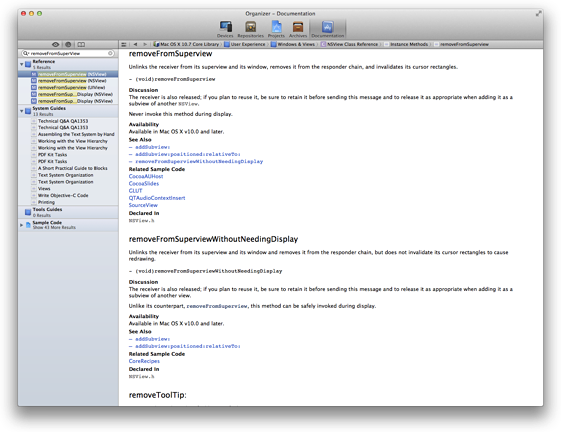Collapse the Reference results group
Image resolution: width=561 pixels, height=432 pixels.
[21, 64]
